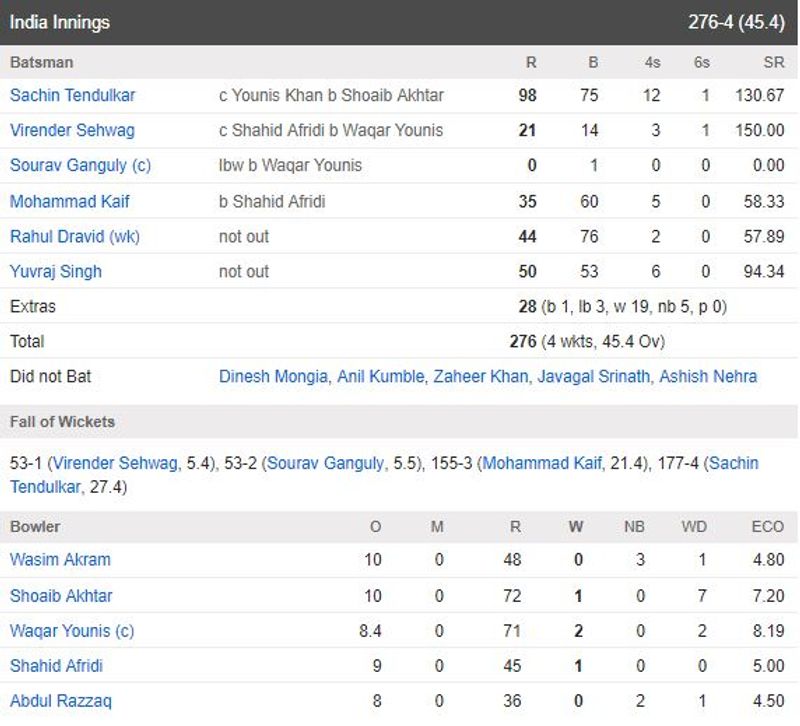The height and width of the screenshot is (726, 800).
Task: Click the India Innings header bar
Action: pyautogui.click(x=300, y=22)
